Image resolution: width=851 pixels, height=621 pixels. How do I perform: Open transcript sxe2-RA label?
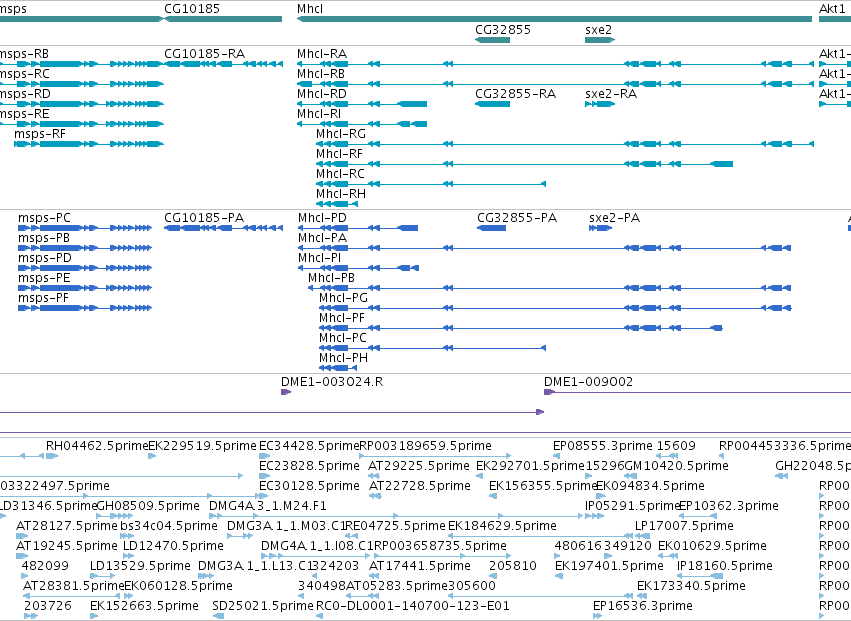pyautogui.click(x=611, y=94)
